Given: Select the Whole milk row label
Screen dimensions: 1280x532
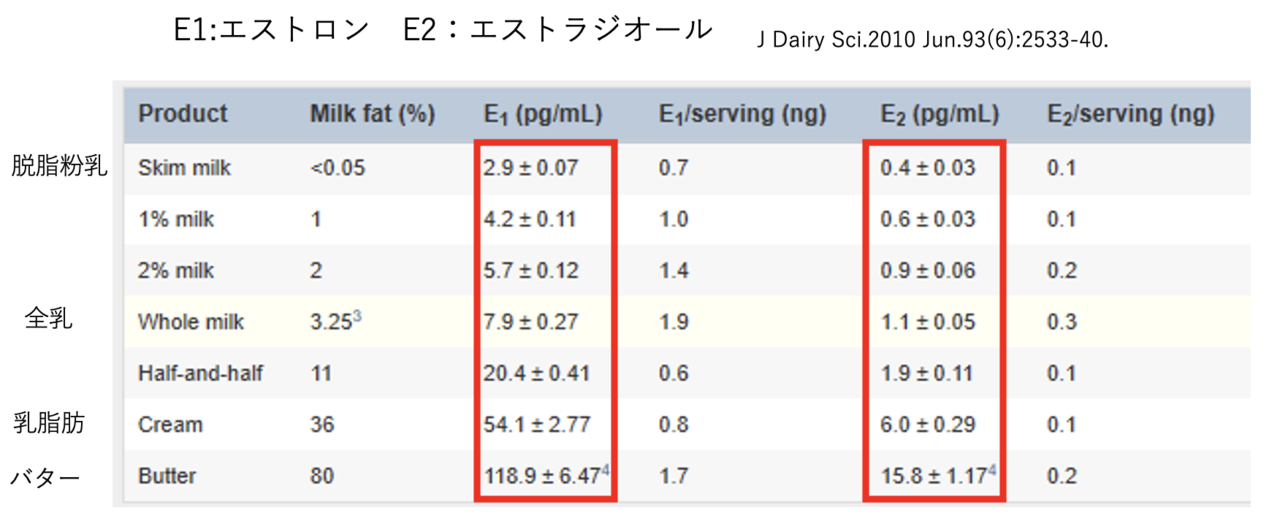Looking at the screenshot, I should pos(191,322).
